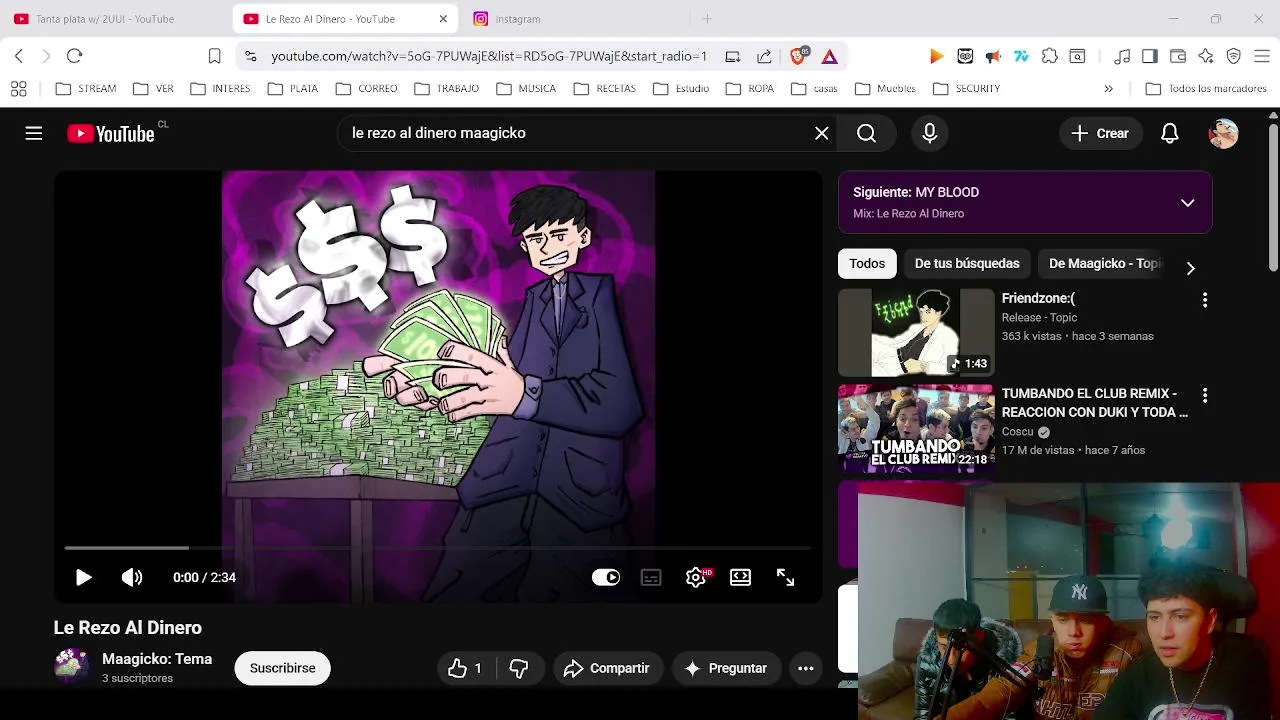This screenshot has height=720, width=1280.
Task: Open the MUSICA bookmarks folder
Action: [x=526, y=89]
